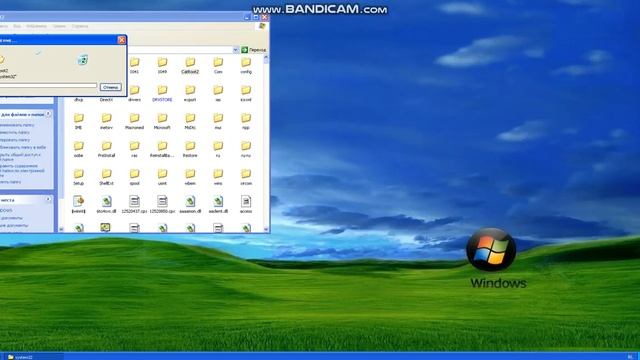Click the publish folder to web link
The width and height of the screenshot is (640, 360).
23,147
